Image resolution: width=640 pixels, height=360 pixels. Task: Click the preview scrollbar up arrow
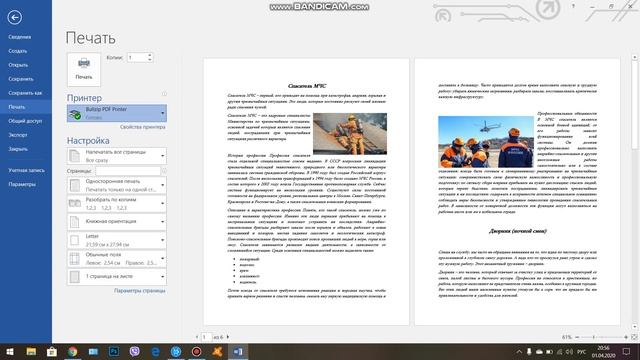[635, 58]
